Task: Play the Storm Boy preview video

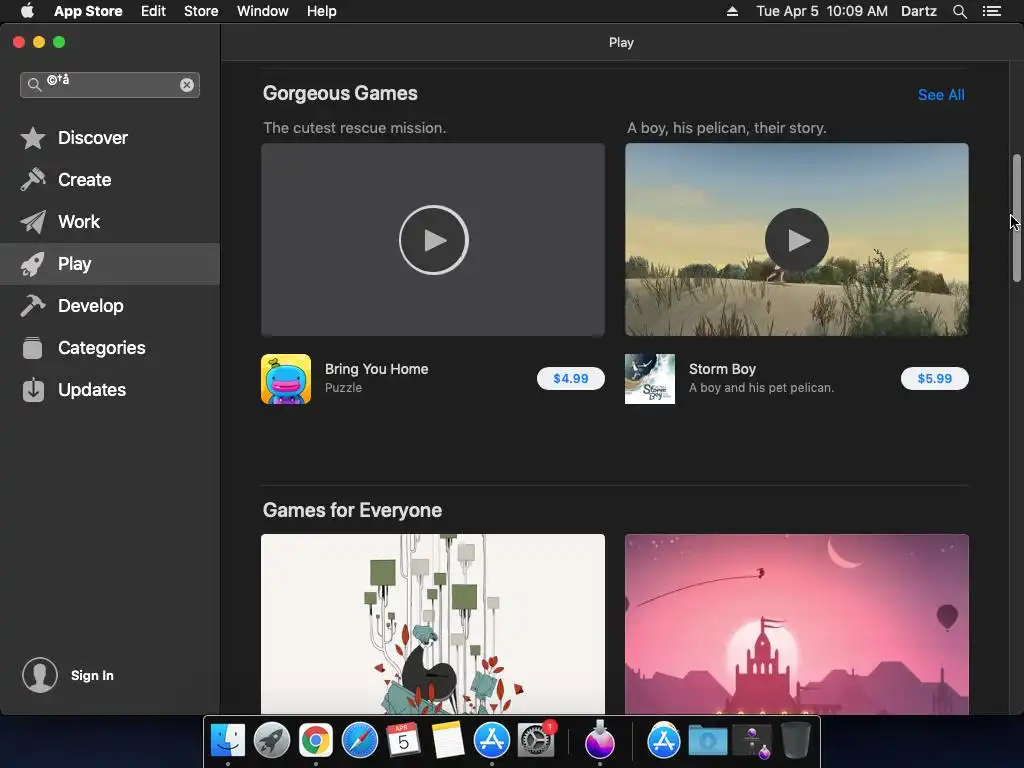Action: click(797, 240)
